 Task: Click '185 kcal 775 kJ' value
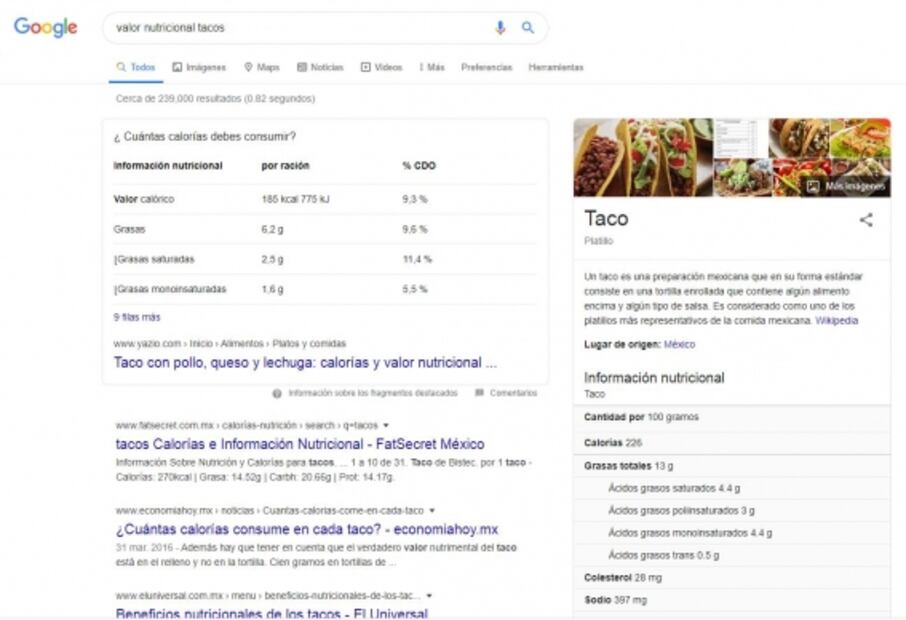295,199
